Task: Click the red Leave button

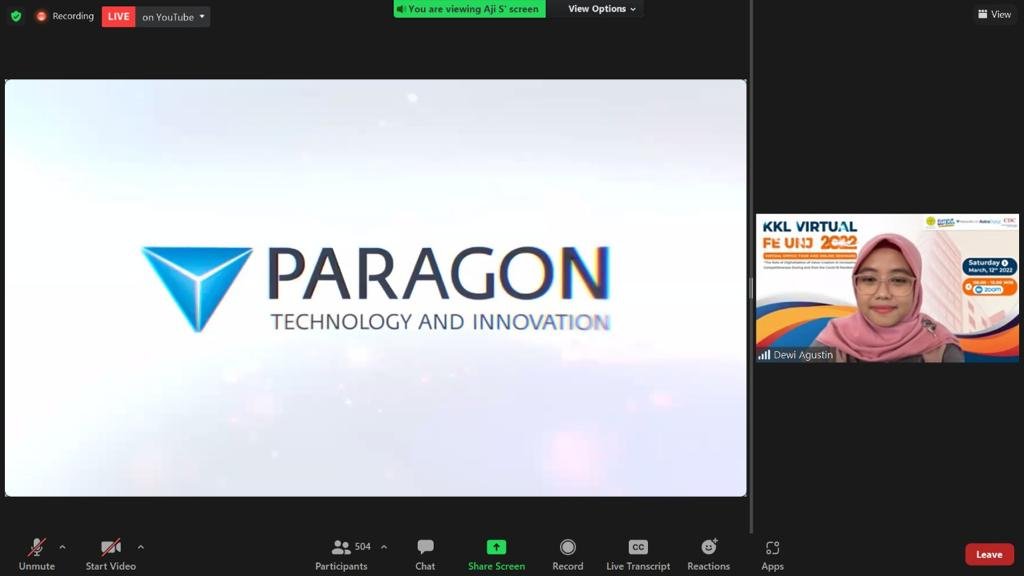Action: 989,554
